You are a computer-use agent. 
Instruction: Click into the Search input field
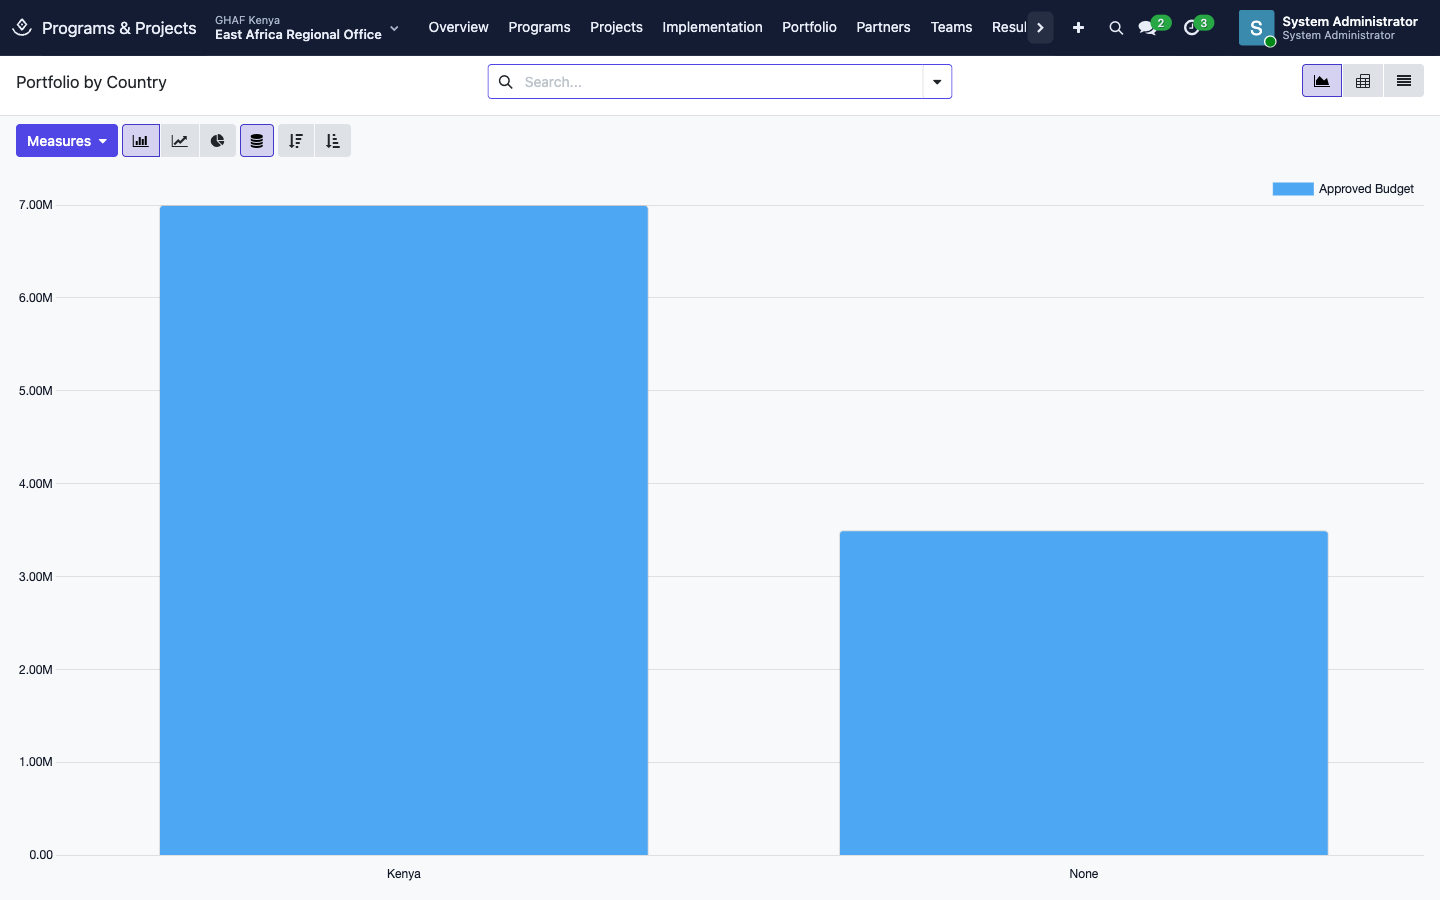click(720, 82)
